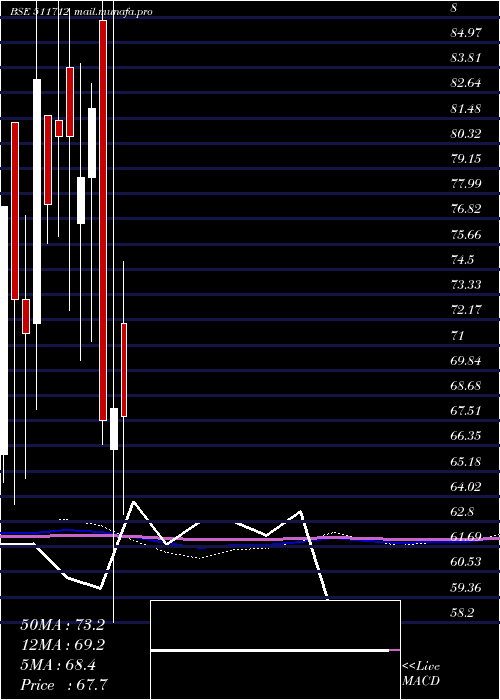Screen dimensions: 500x700
Task: Click the 65.18 price axis label
Action: pyautogui.click(x=466, y=461)
